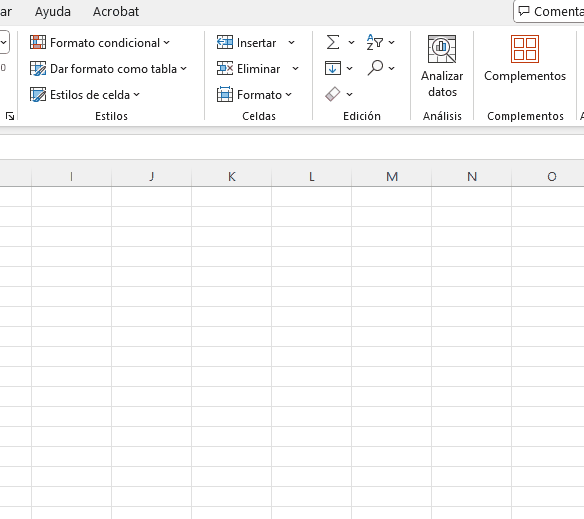Click the Eliminar cells icon
The width and height of the screenshot is (584, 519).
pyautogui.click(x=225, y=69)
